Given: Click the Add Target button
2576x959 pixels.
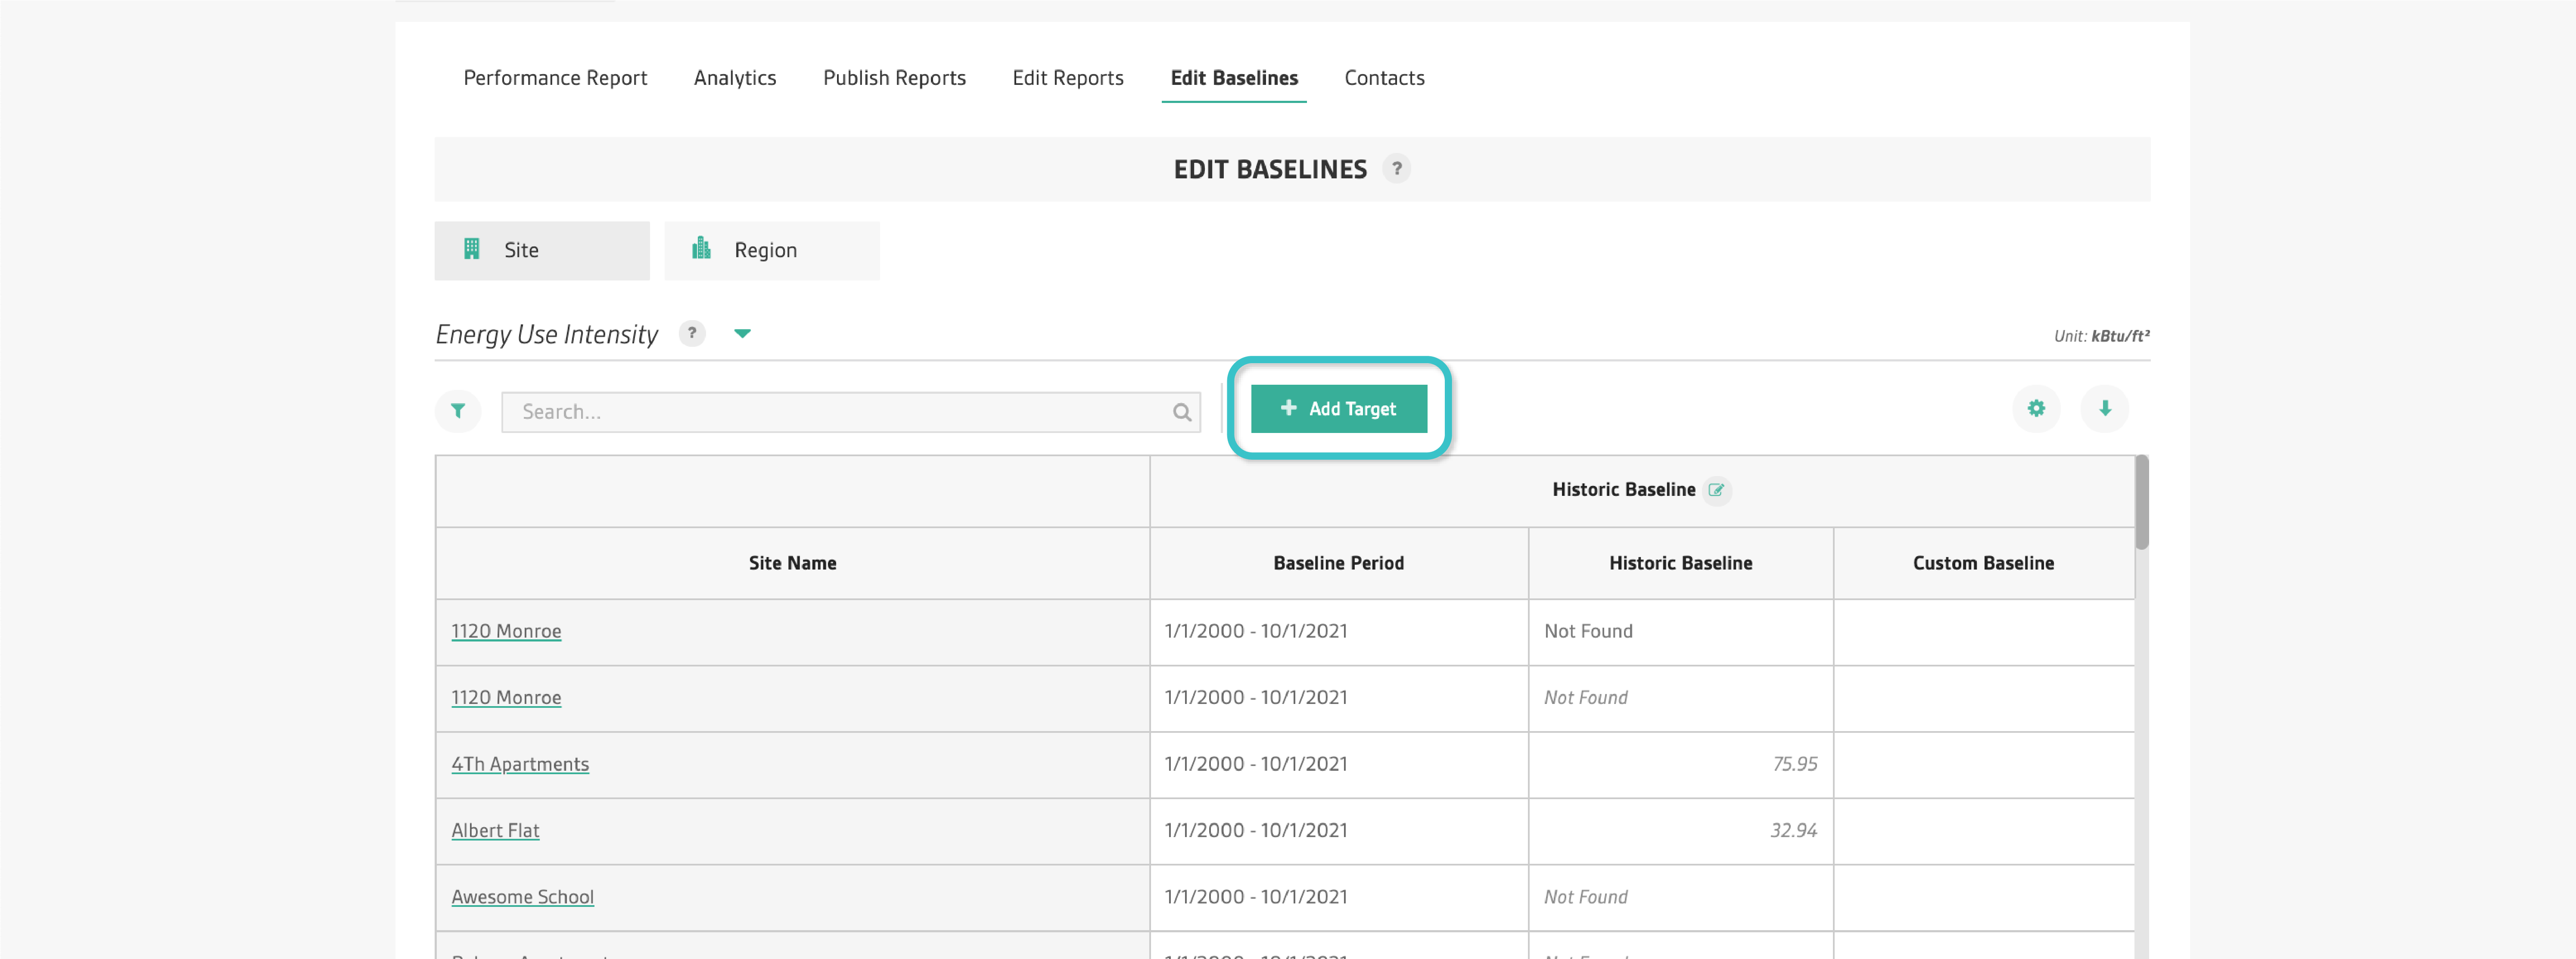Looking at the screenshot, I should [1338, 409].
